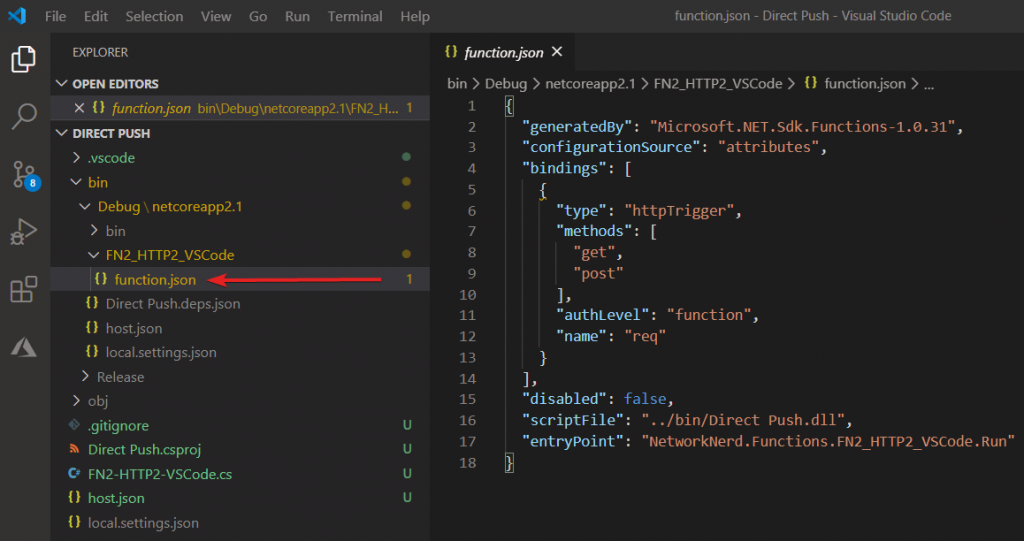Click the 'Debug' breadcrumb segment
Screen dimensions: 1024x541
pos(505,84)
